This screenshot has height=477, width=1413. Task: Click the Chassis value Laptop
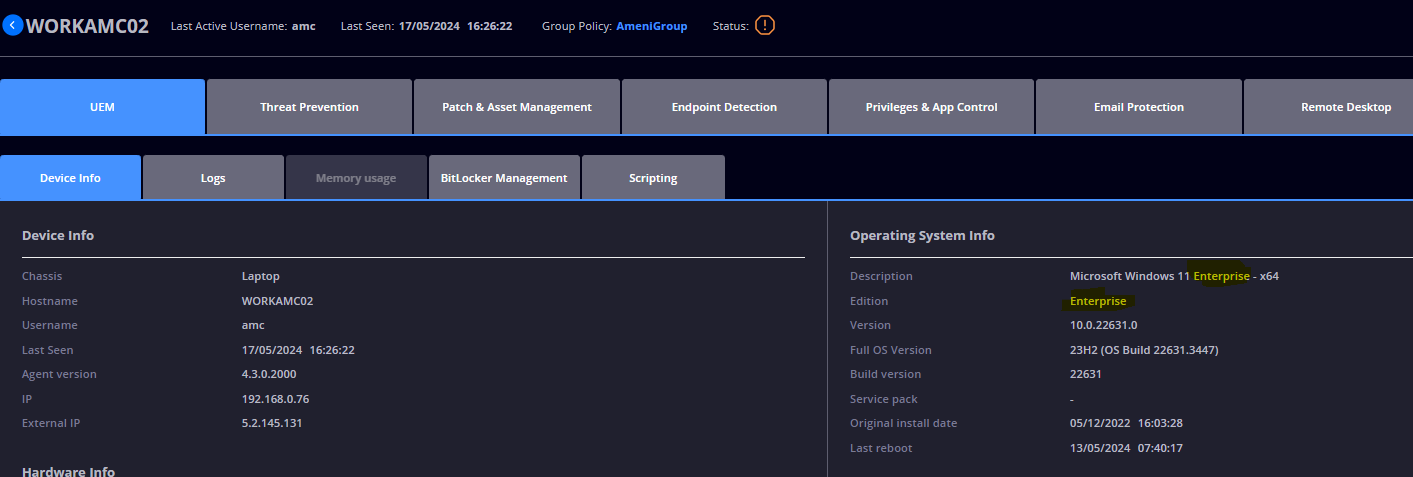click(x=261, y=276)
